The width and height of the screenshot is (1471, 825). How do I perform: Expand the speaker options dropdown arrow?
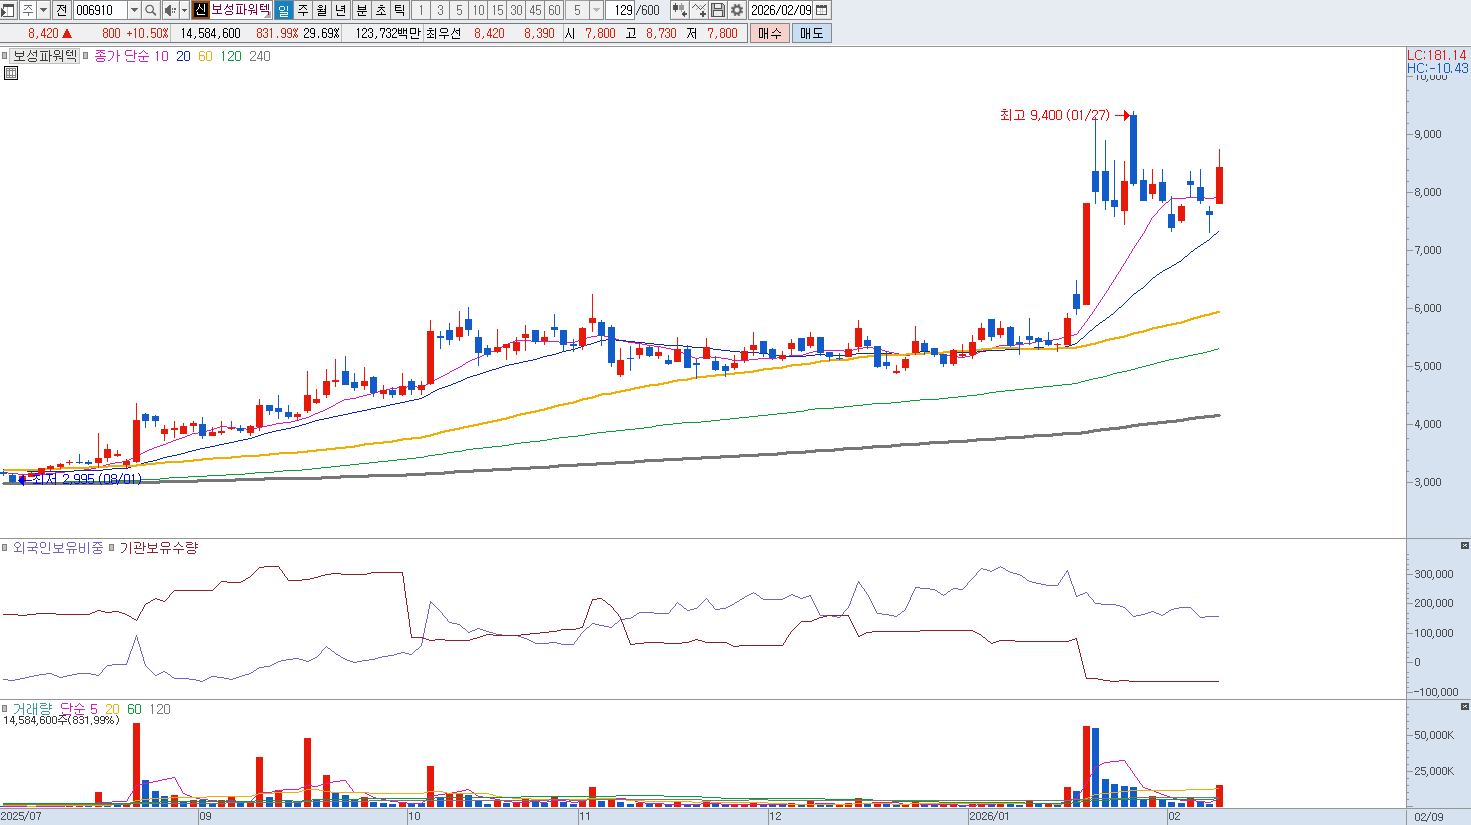click(183, 10)
